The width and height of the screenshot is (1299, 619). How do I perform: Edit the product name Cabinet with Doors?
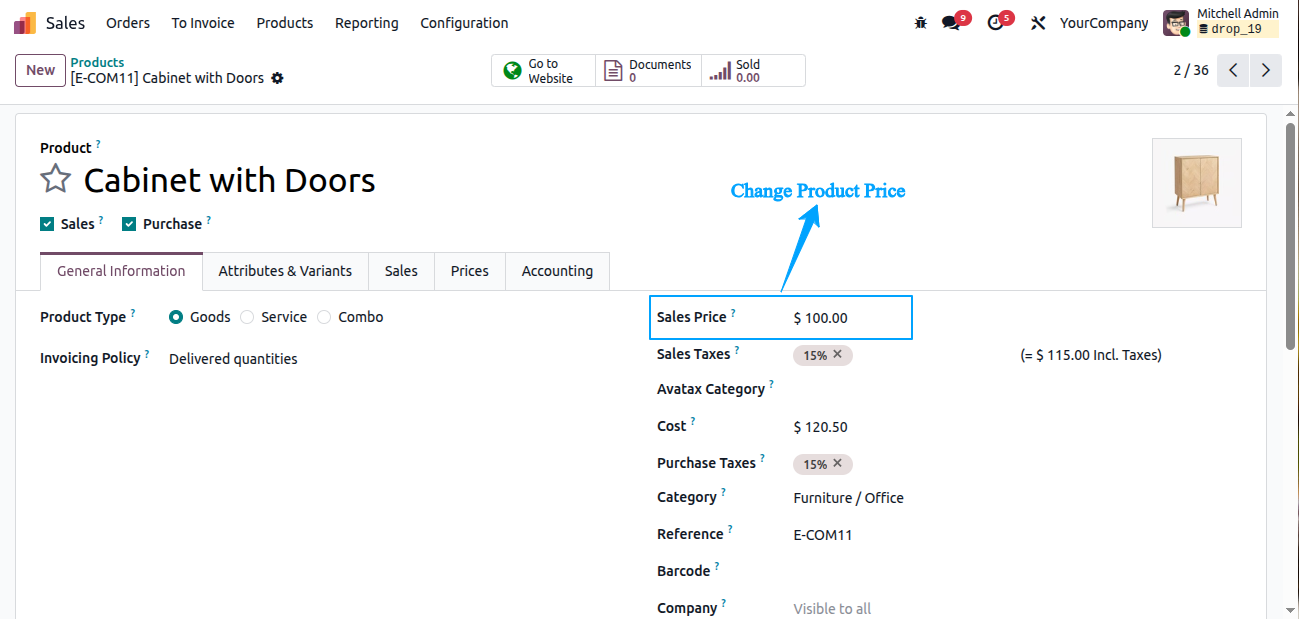coord(229,180)
